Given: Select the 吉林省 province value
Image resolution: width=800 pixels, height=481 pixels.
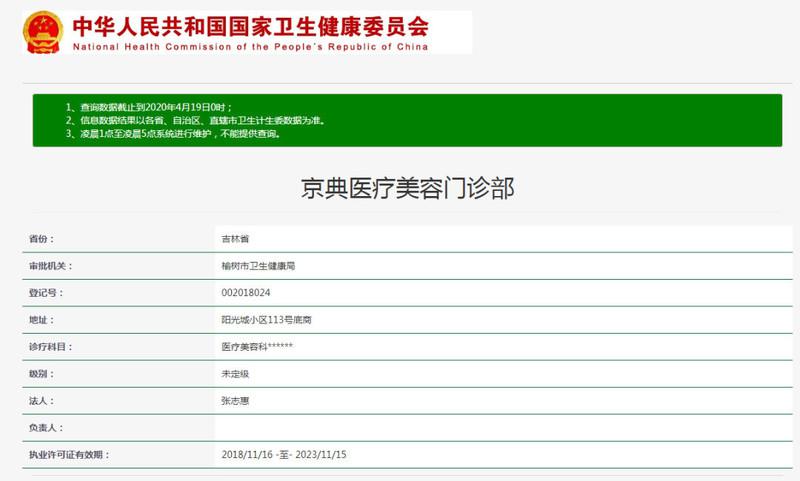Looking at the screenshot, I should [x=236, y=239].
